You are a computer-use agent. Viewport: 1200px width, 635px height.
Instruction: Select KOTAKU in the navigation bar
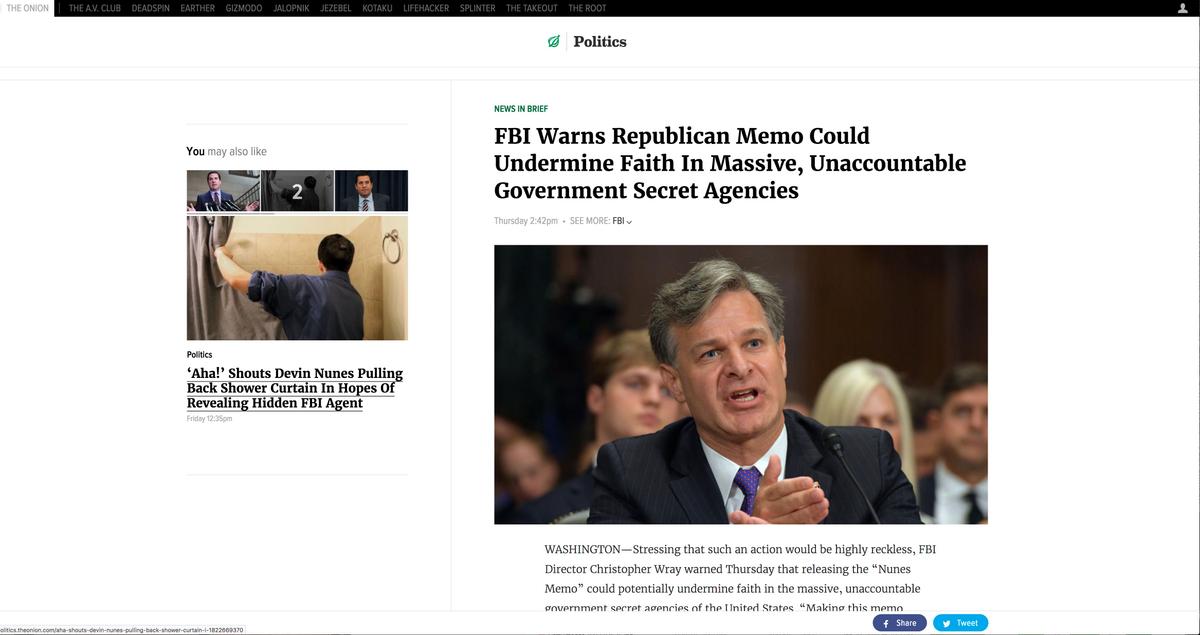tap(376, 7)
